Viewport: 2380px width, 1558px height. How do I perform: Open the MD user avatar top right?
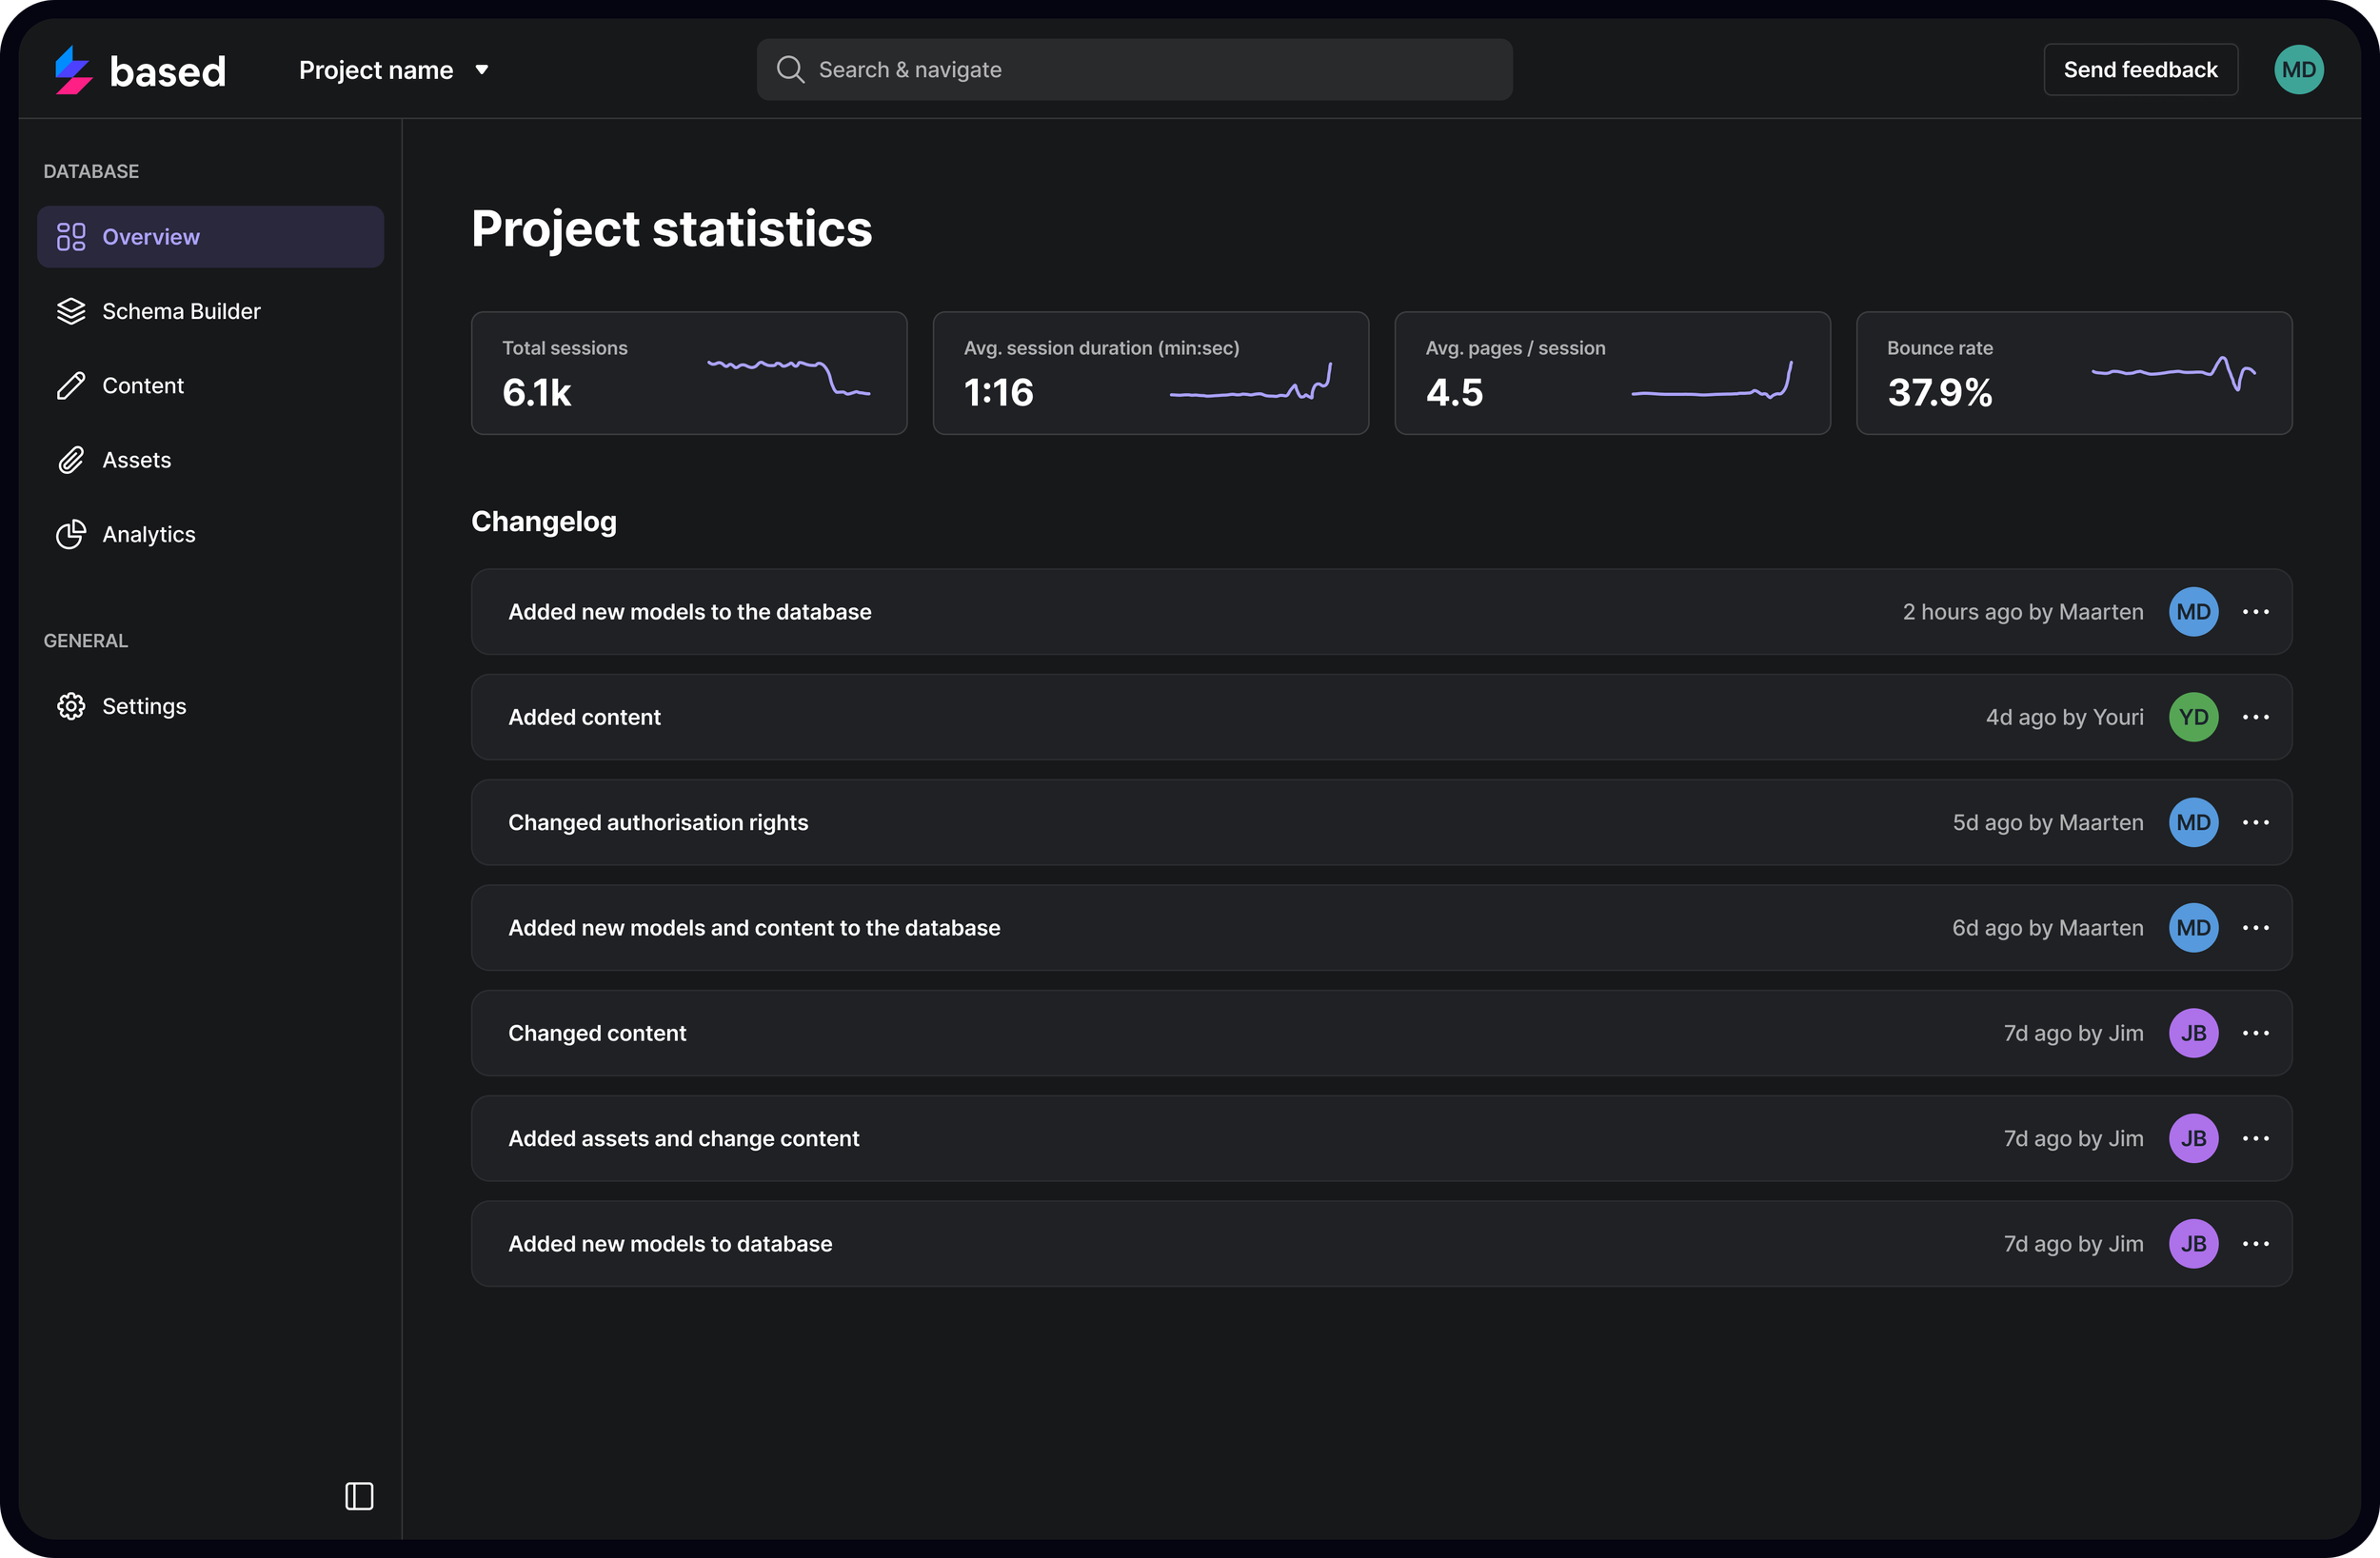click(2298, 70)
